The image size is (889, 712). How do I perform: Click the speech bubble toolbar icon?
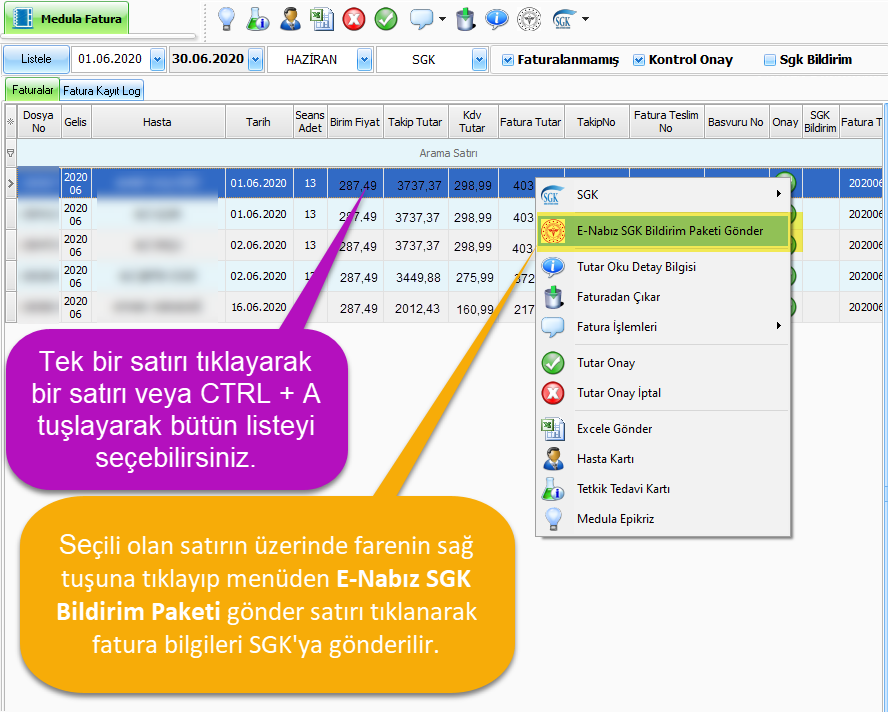click(421, 19)
